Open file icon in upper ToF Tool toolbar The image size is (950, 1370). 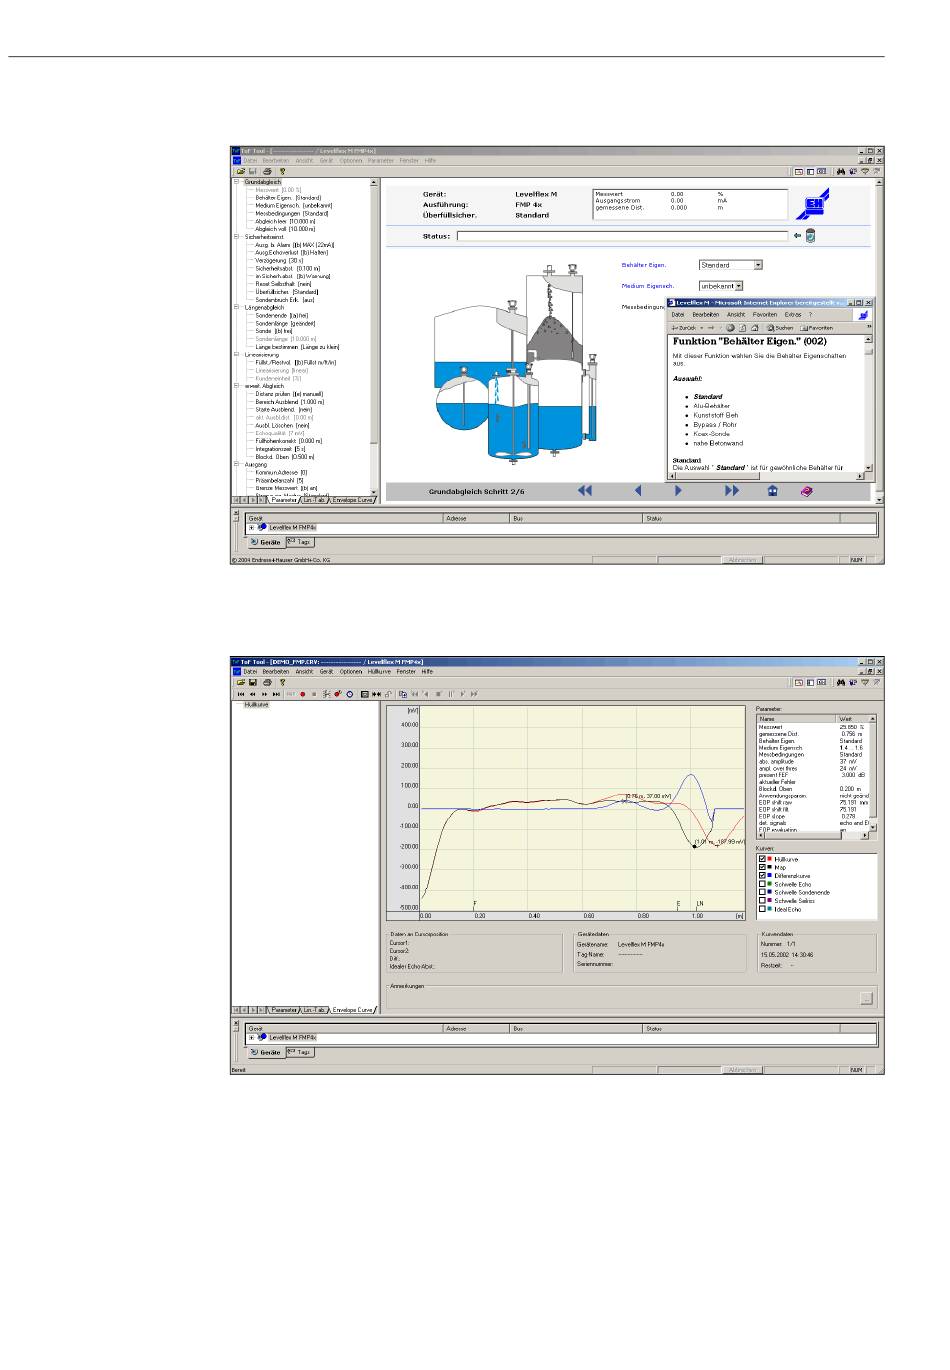point(241,171)
